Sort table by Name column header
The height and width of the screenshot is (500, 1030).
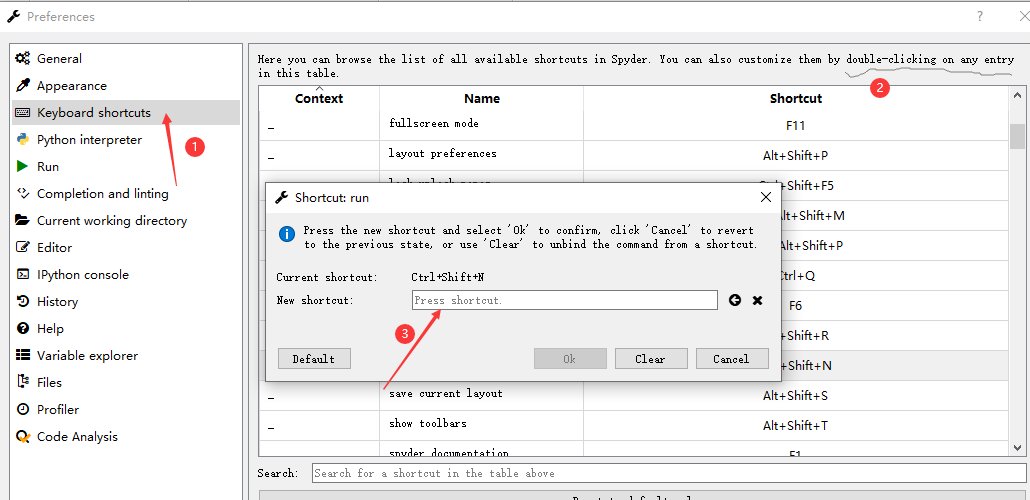[x=481, y=98]
